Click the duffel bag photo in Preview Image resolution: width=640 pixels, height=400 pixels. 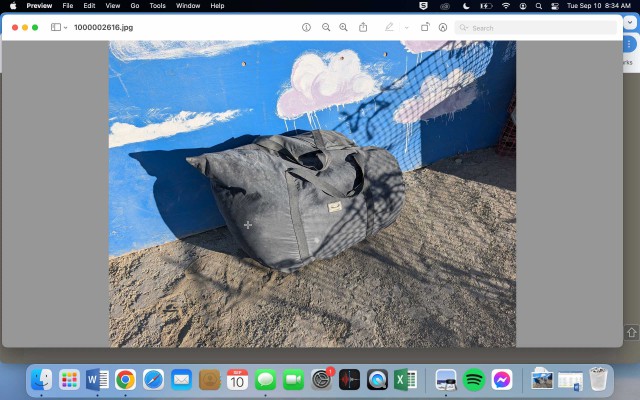click(312, 193)
